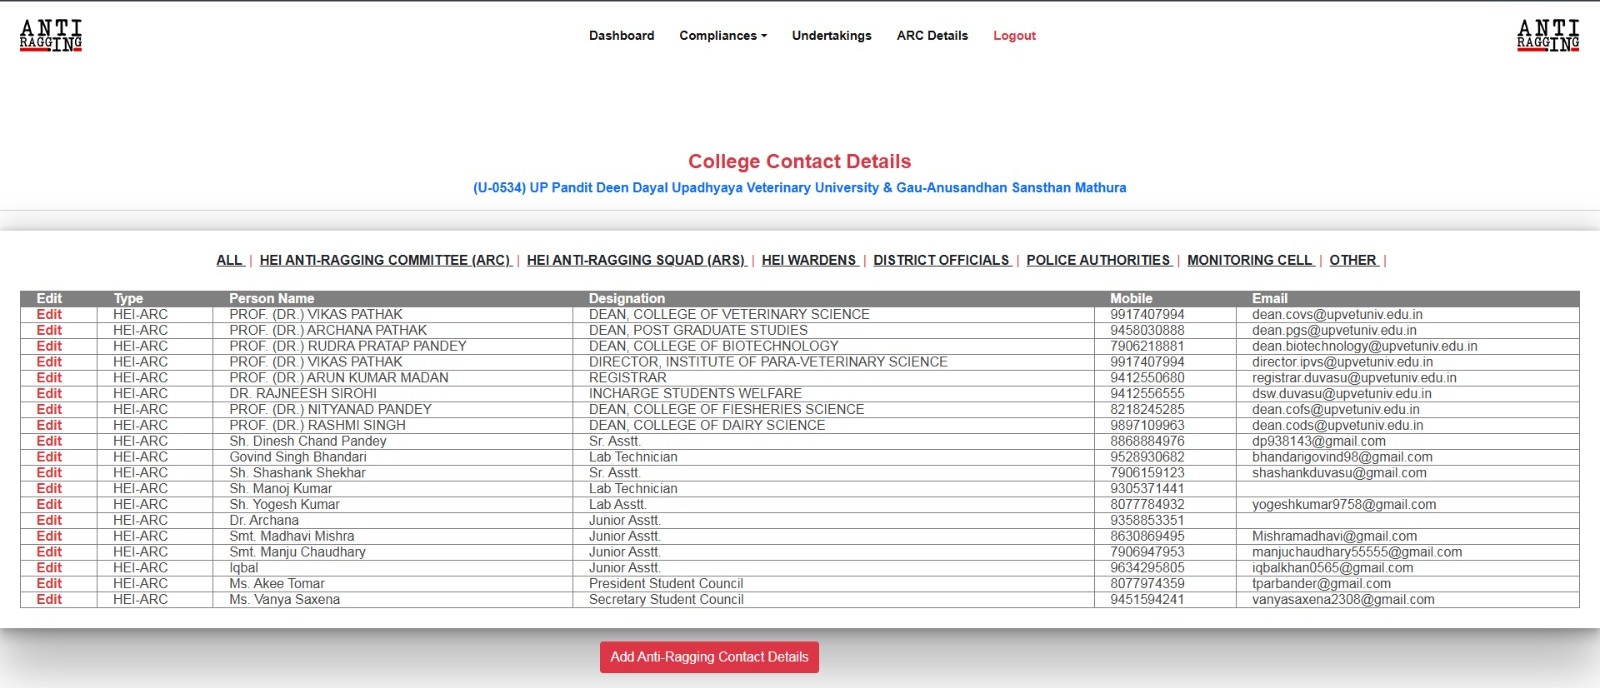Viewport: 1600px width, 688px height.
Task: Click Edit for Govind Singh Bhandari
Action: pos(49,457)
